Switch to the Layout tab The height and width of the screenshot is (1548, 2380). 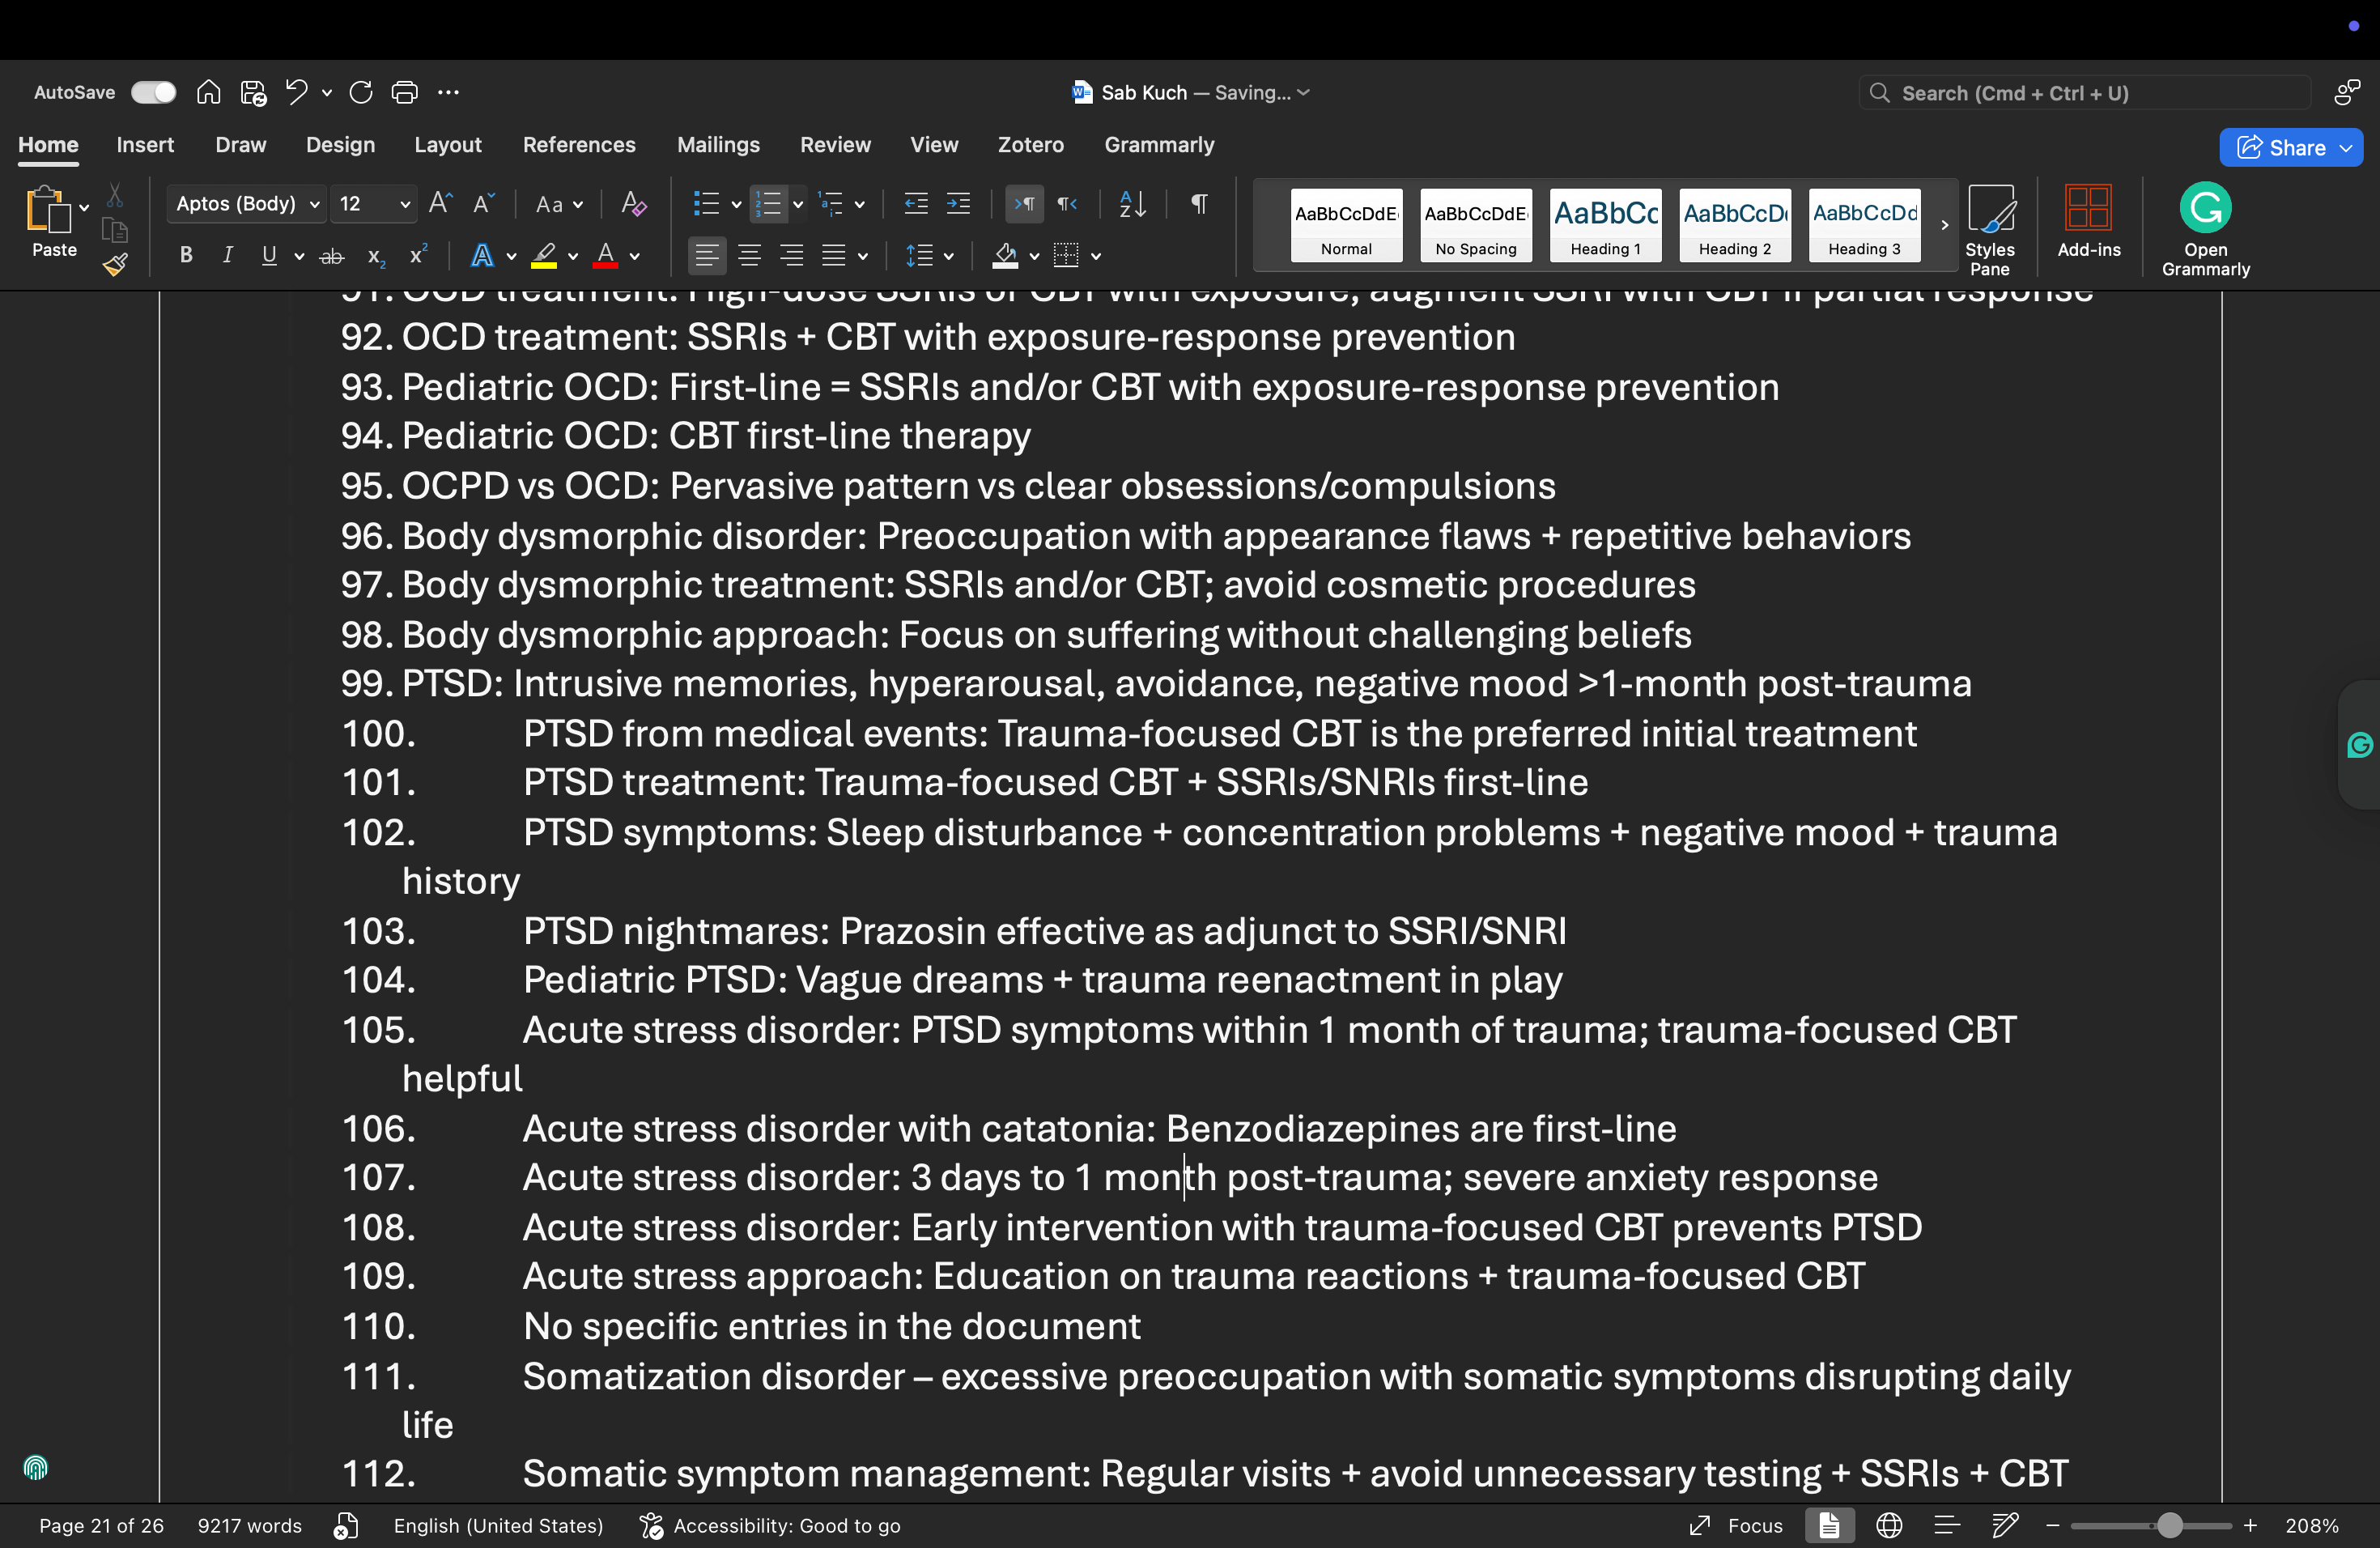point(447,145)
